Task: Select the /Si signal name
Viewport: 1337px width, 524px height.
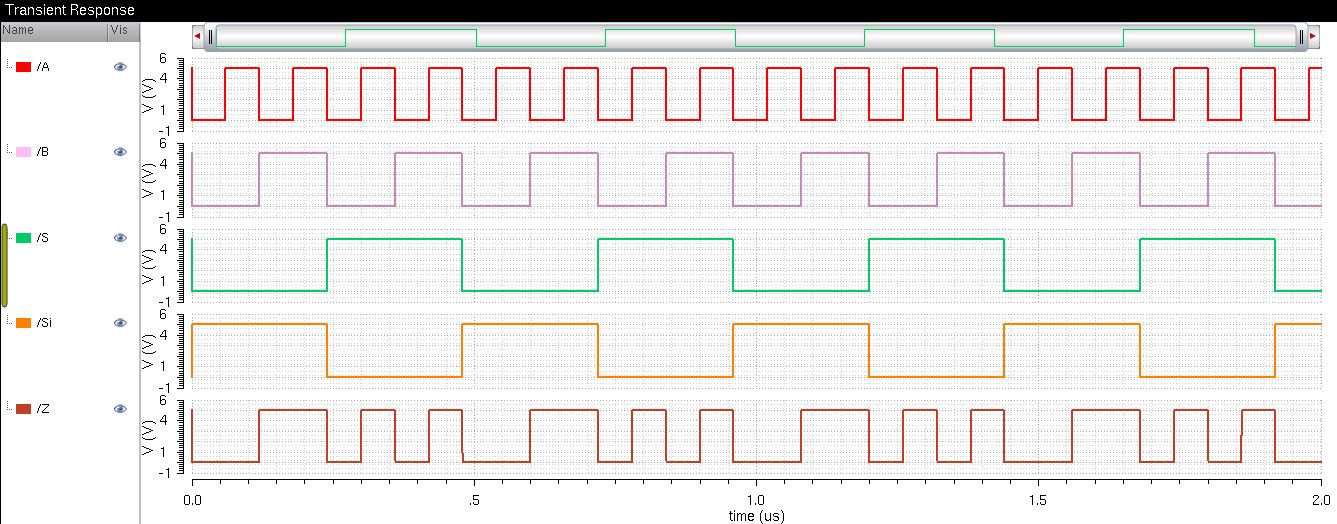Action: [44, 323]
